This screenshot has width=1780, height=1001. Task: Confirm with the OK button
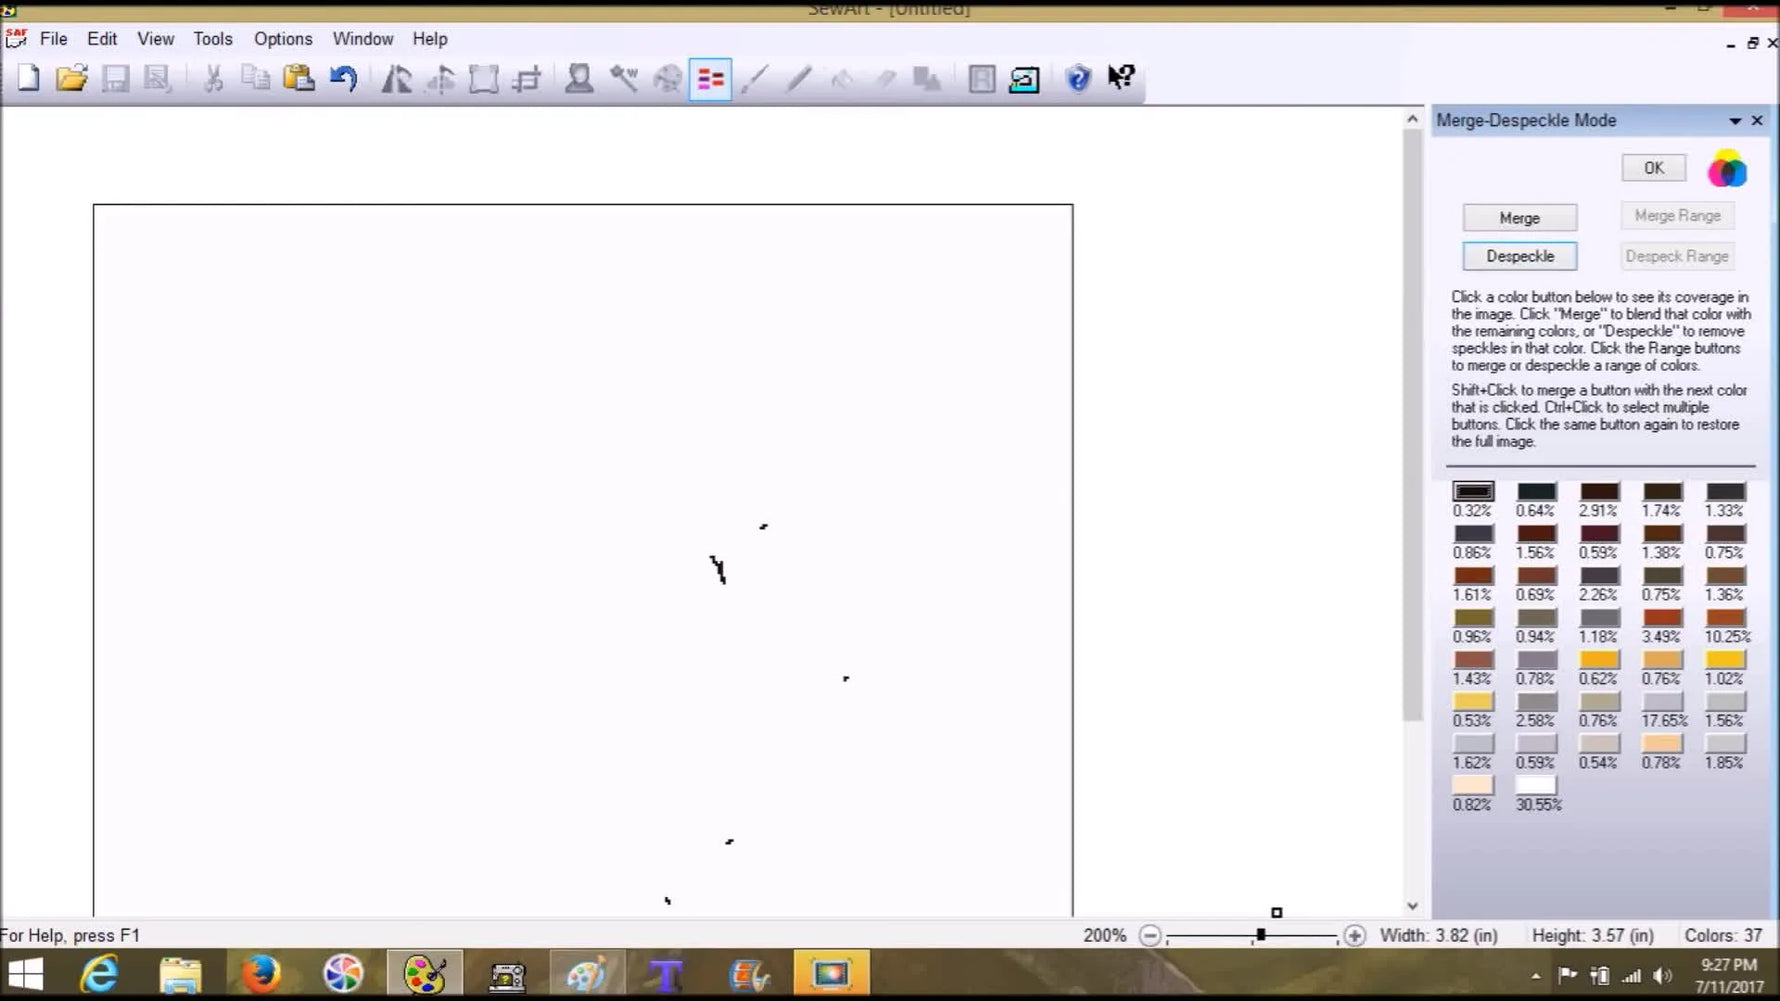[1653, 168]
